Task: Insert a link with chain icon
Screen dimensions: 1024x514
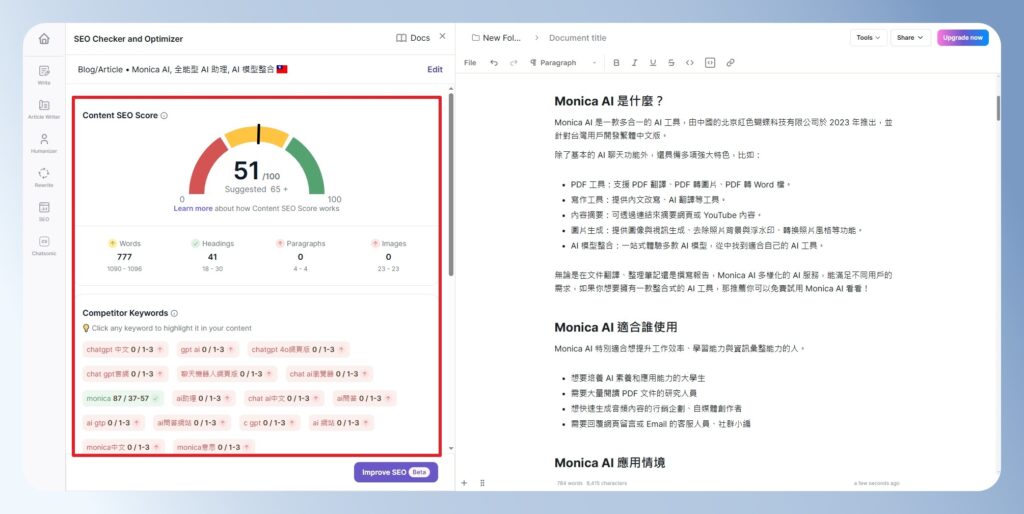Action: 730,63
